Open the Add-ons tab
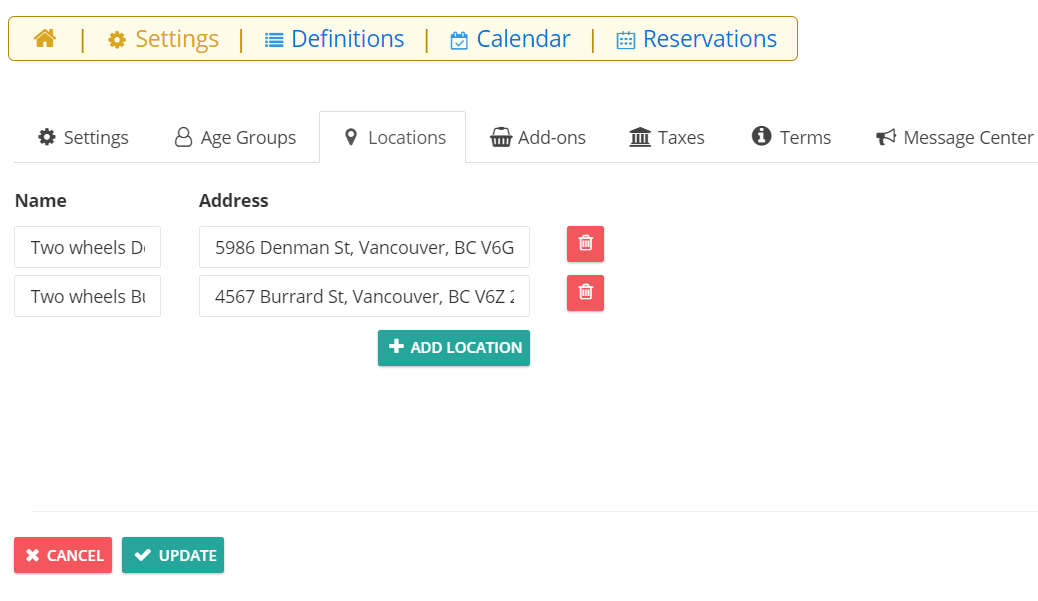 pos(538,138)
